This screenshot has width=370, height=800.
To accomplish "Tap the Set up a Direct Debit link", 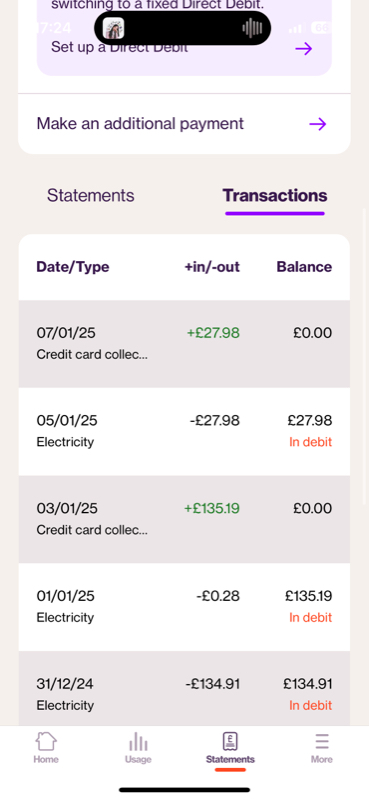I will click(119, 47).
